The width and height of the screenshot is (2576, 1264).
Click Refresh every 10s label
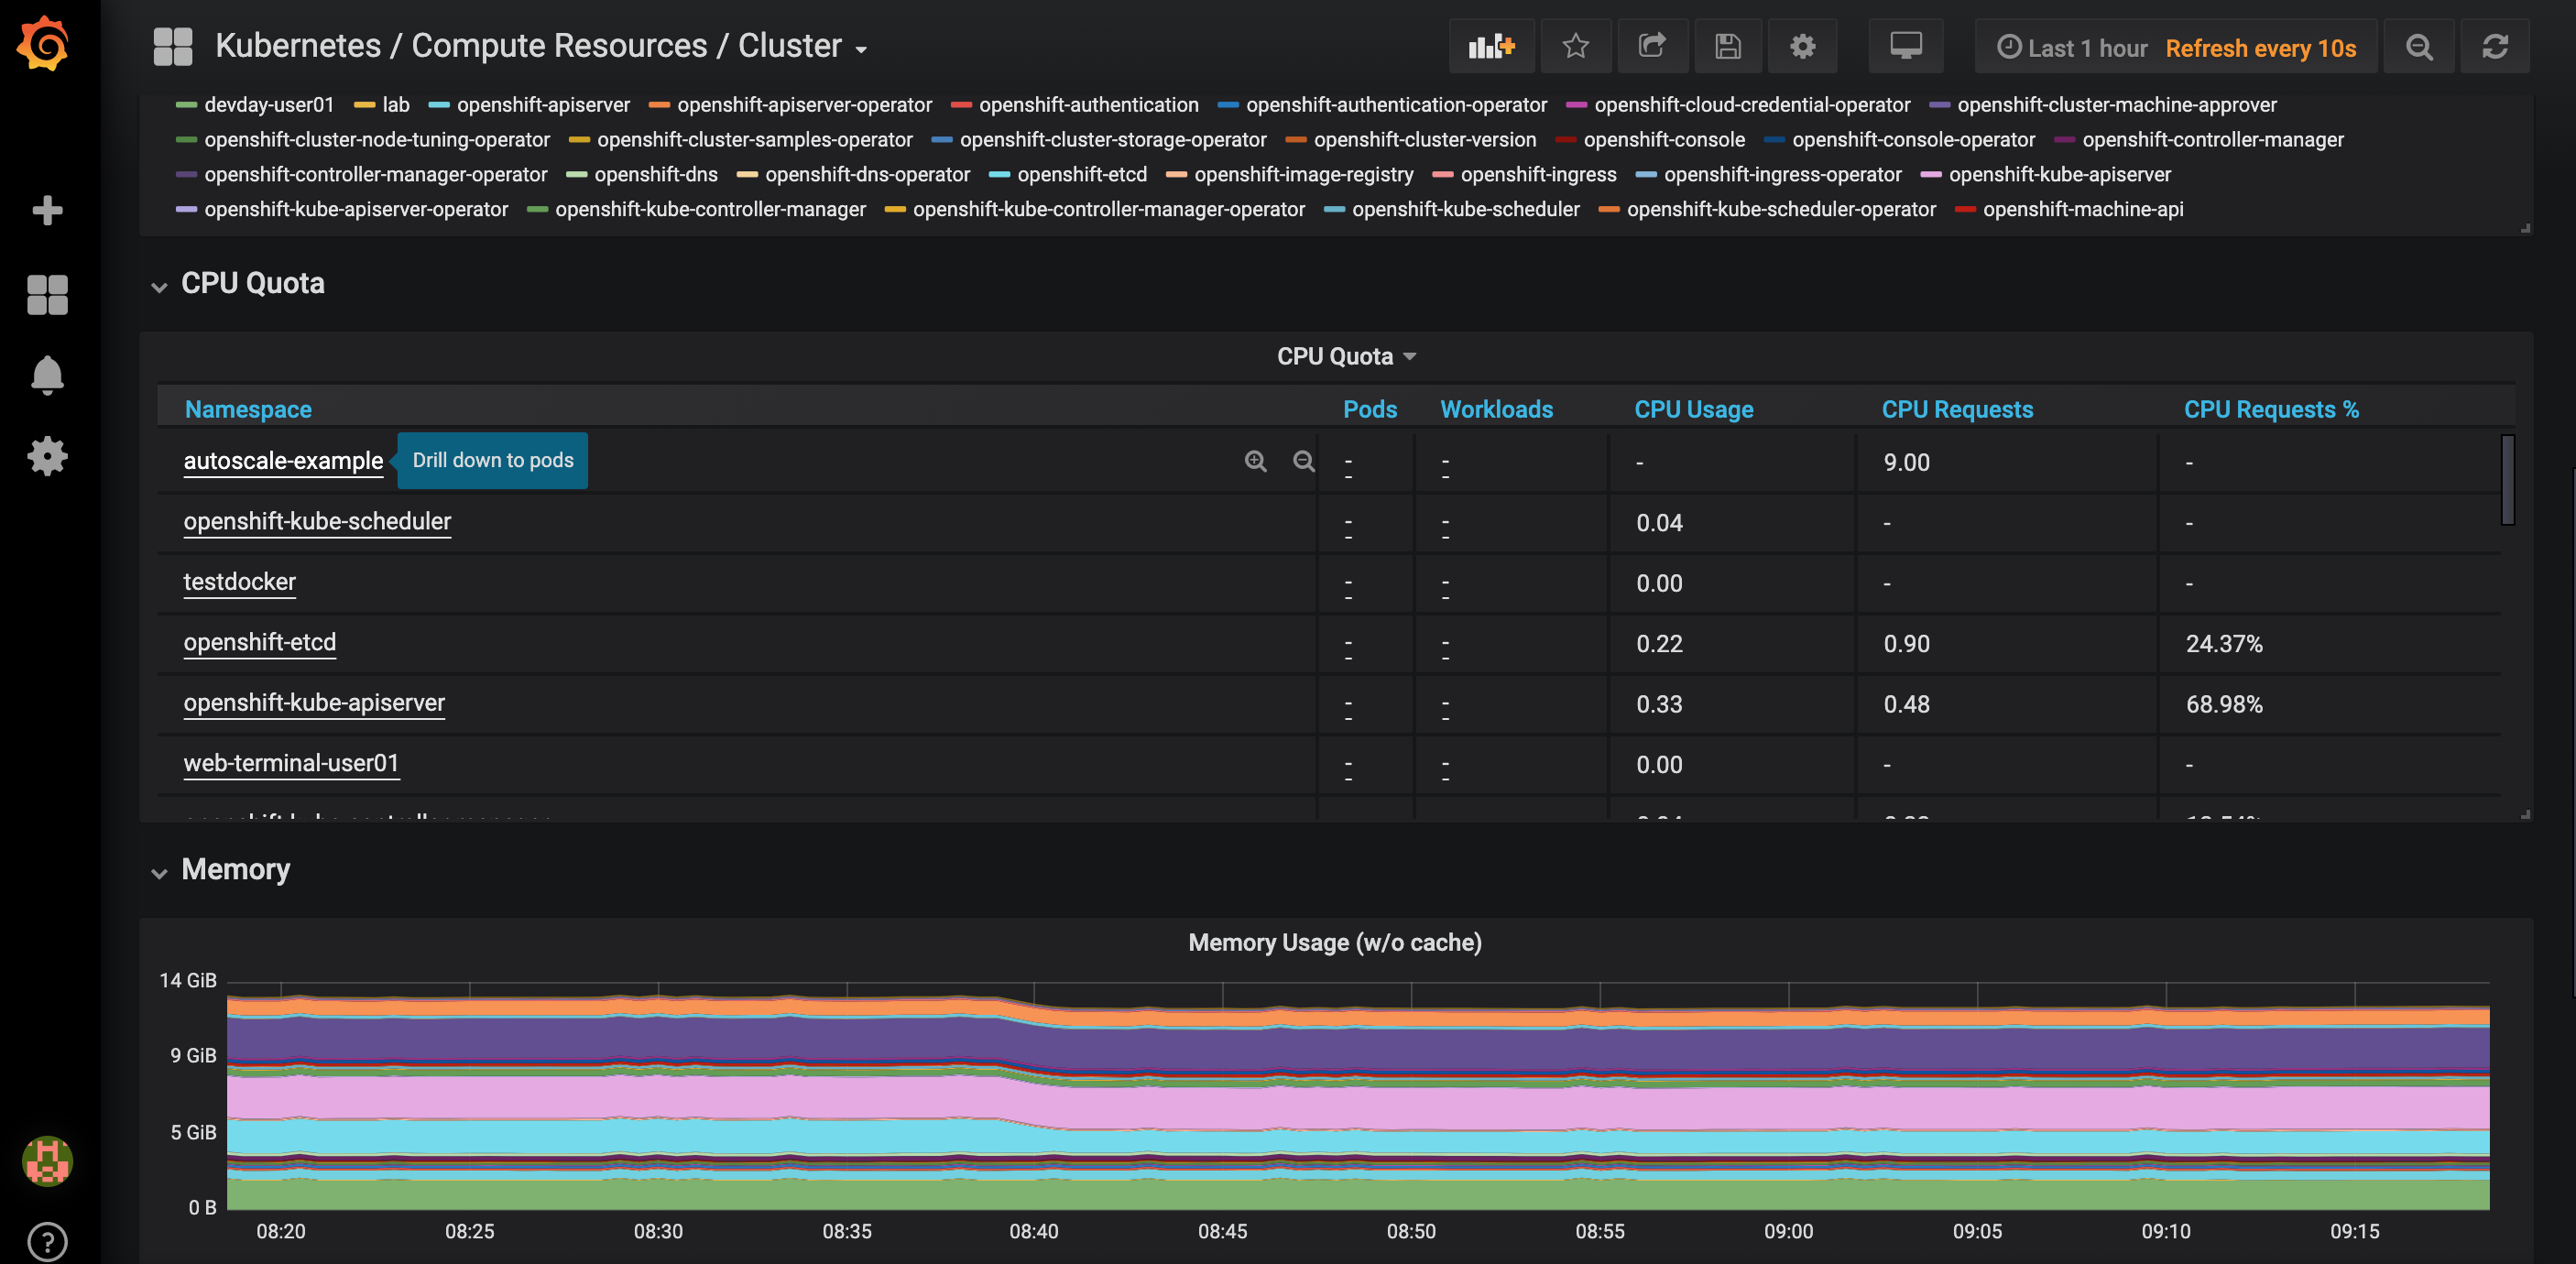click(x=2260, y=48)
